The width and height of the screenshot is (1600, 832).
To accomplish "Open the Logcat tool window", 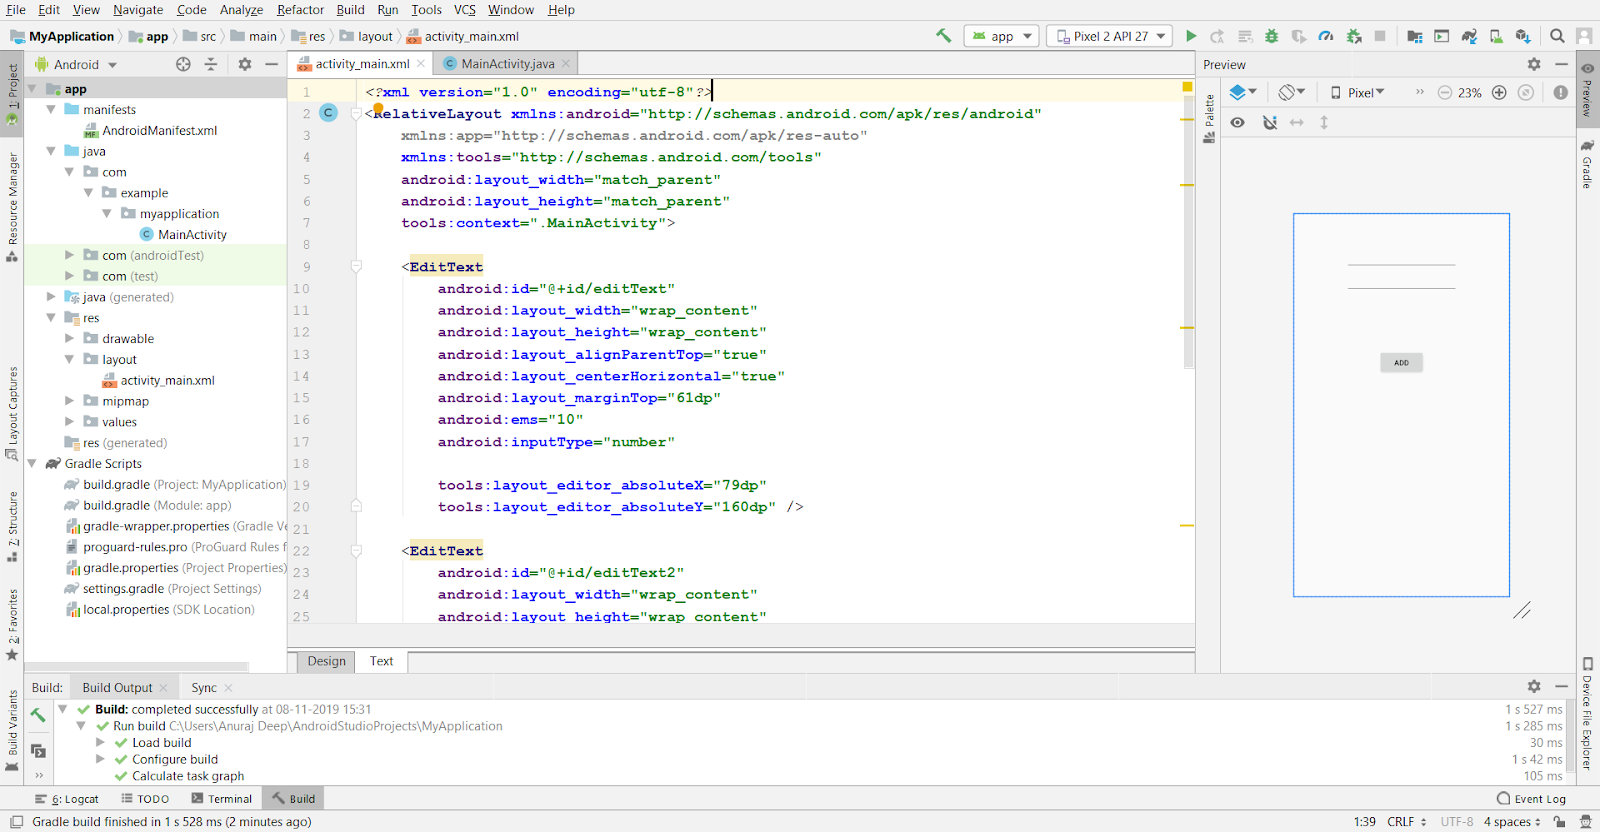I will pyautogui.click(x=67, y=799).
